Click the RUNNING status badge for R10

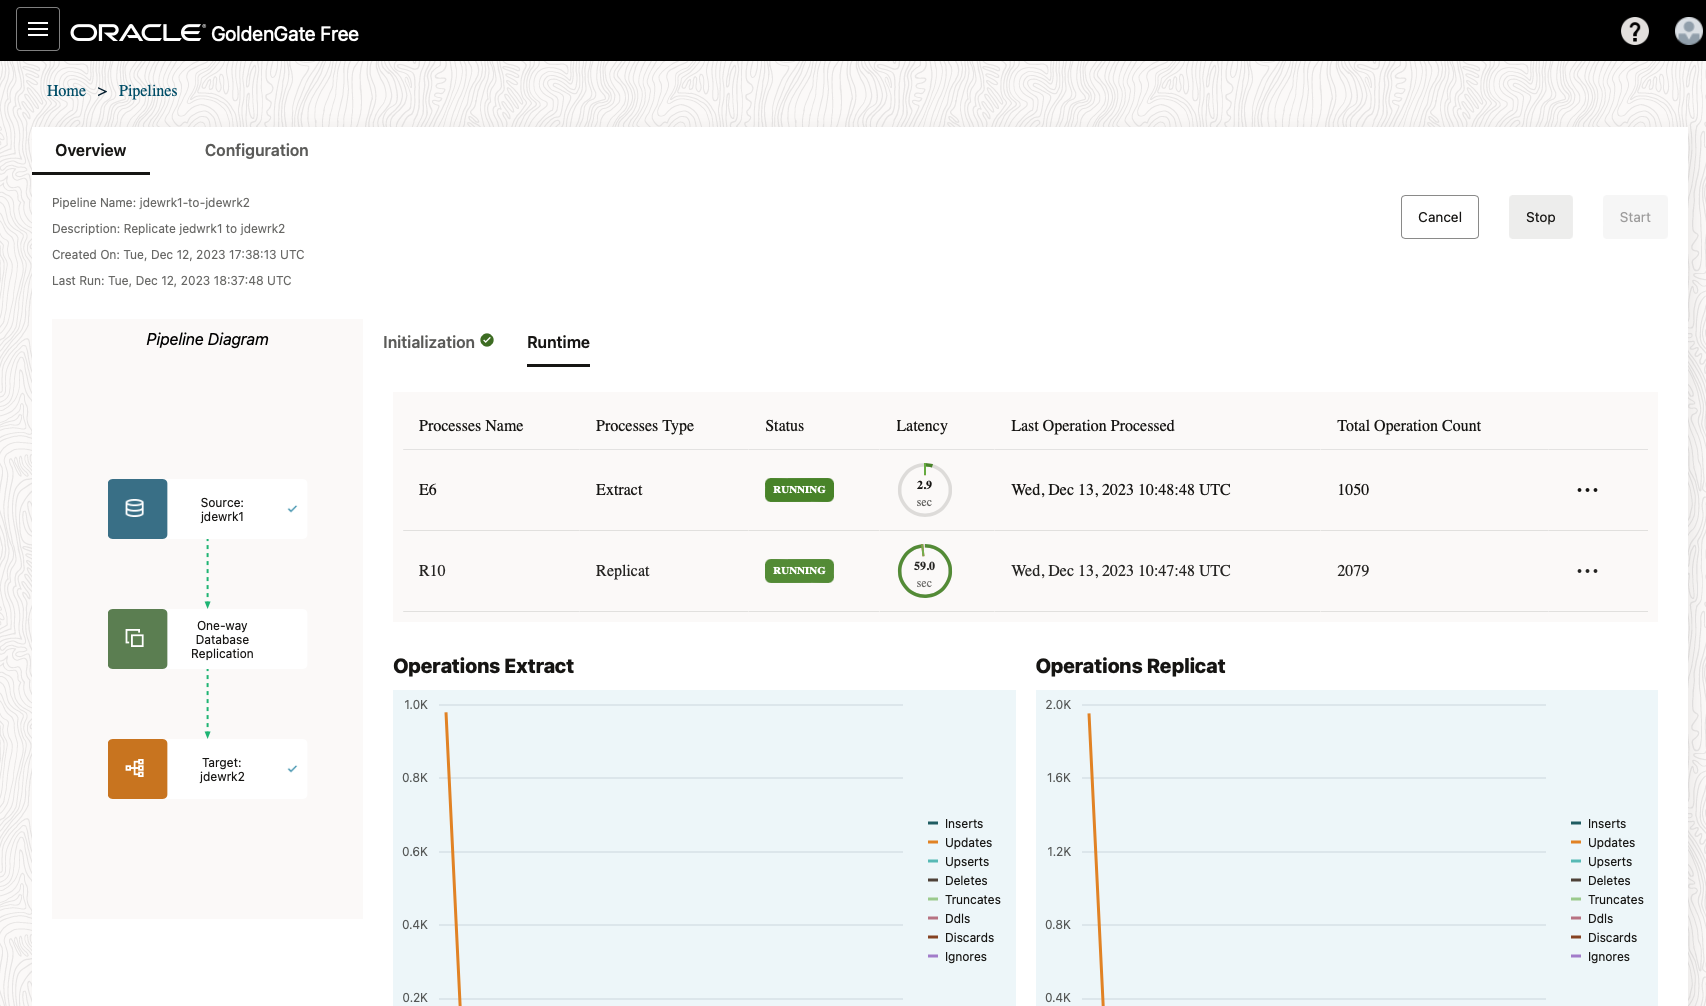click(799, 571)
